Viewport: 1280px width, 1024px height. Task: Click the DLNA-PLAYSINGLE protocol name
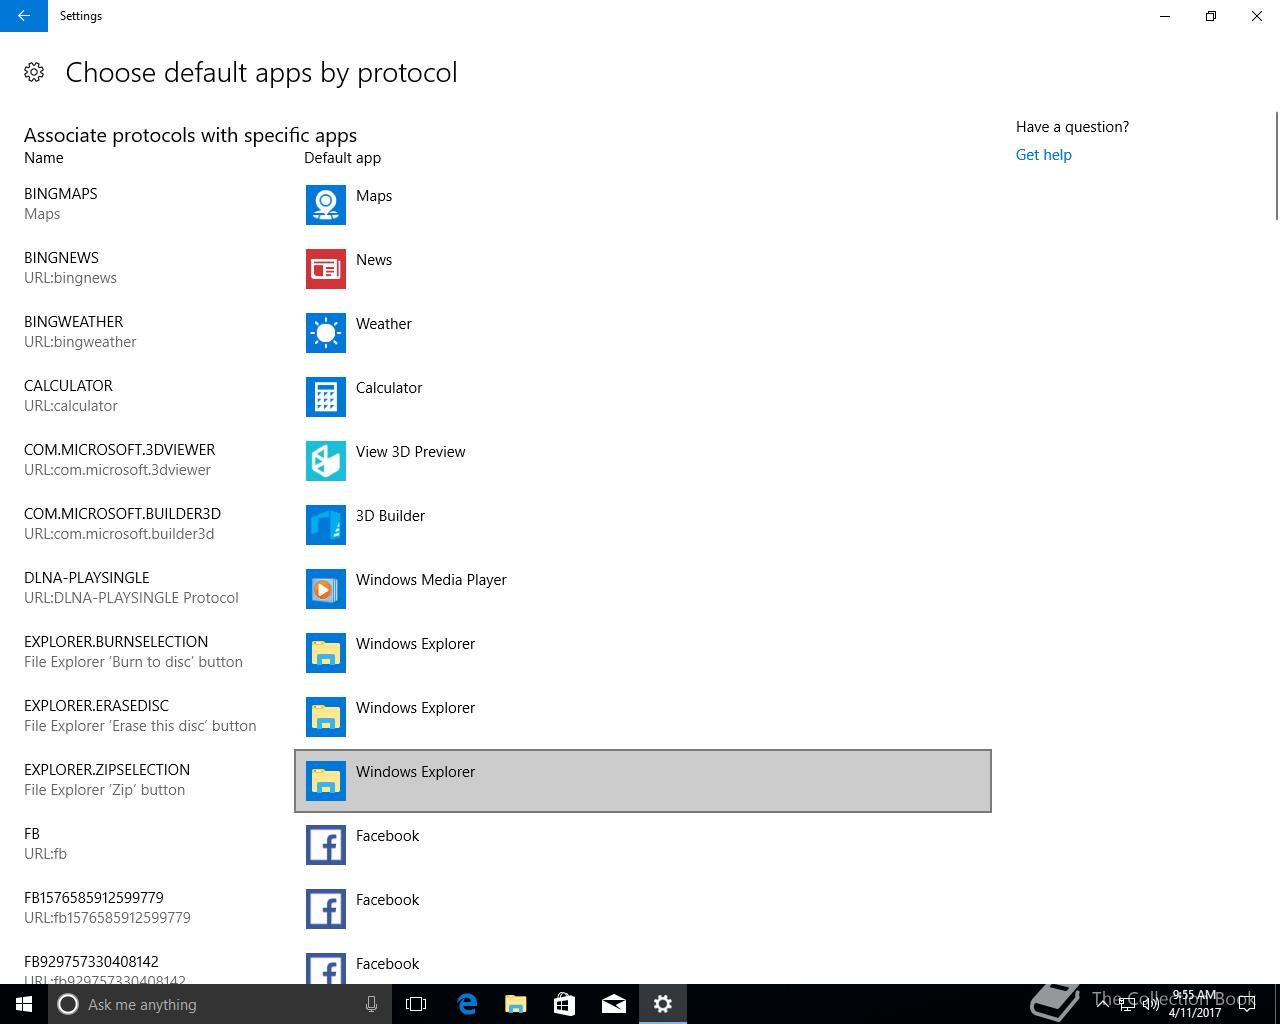[87, 578]
